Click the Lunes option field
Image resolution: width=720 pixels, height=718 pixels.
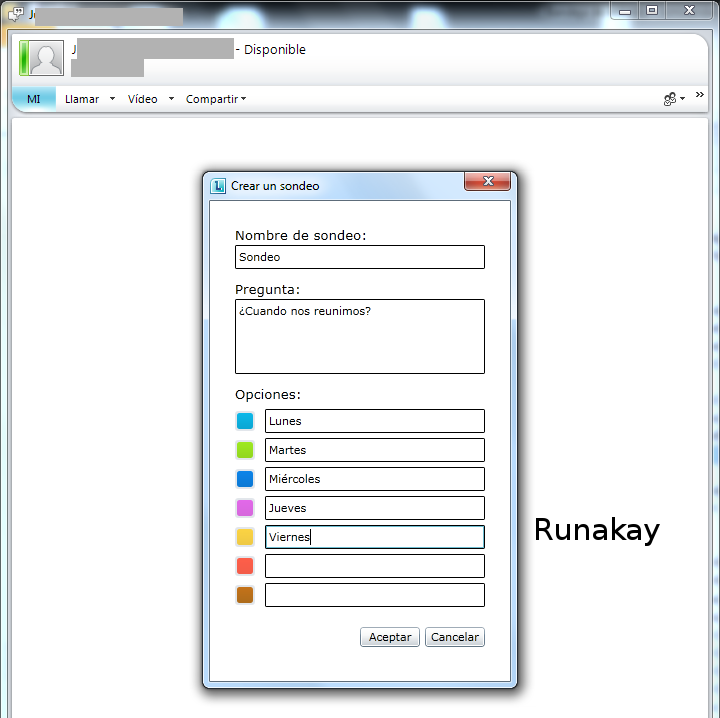coord(375,421)
